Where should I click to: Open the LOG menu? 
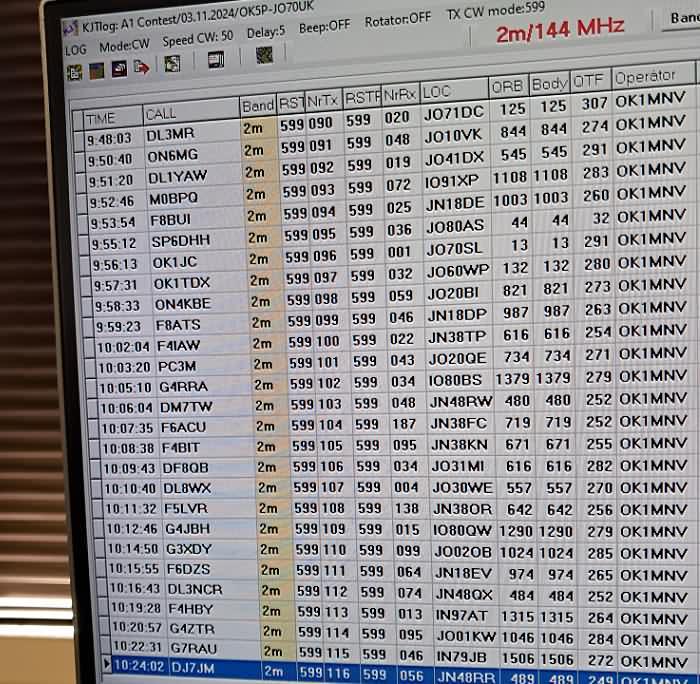(75, 50)
